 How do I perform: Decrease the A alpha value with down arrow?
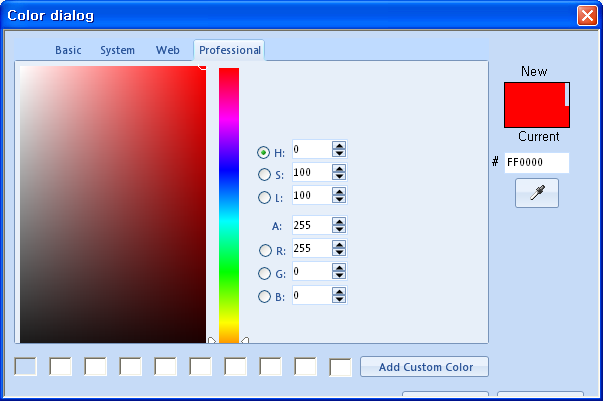click(339, 229)
